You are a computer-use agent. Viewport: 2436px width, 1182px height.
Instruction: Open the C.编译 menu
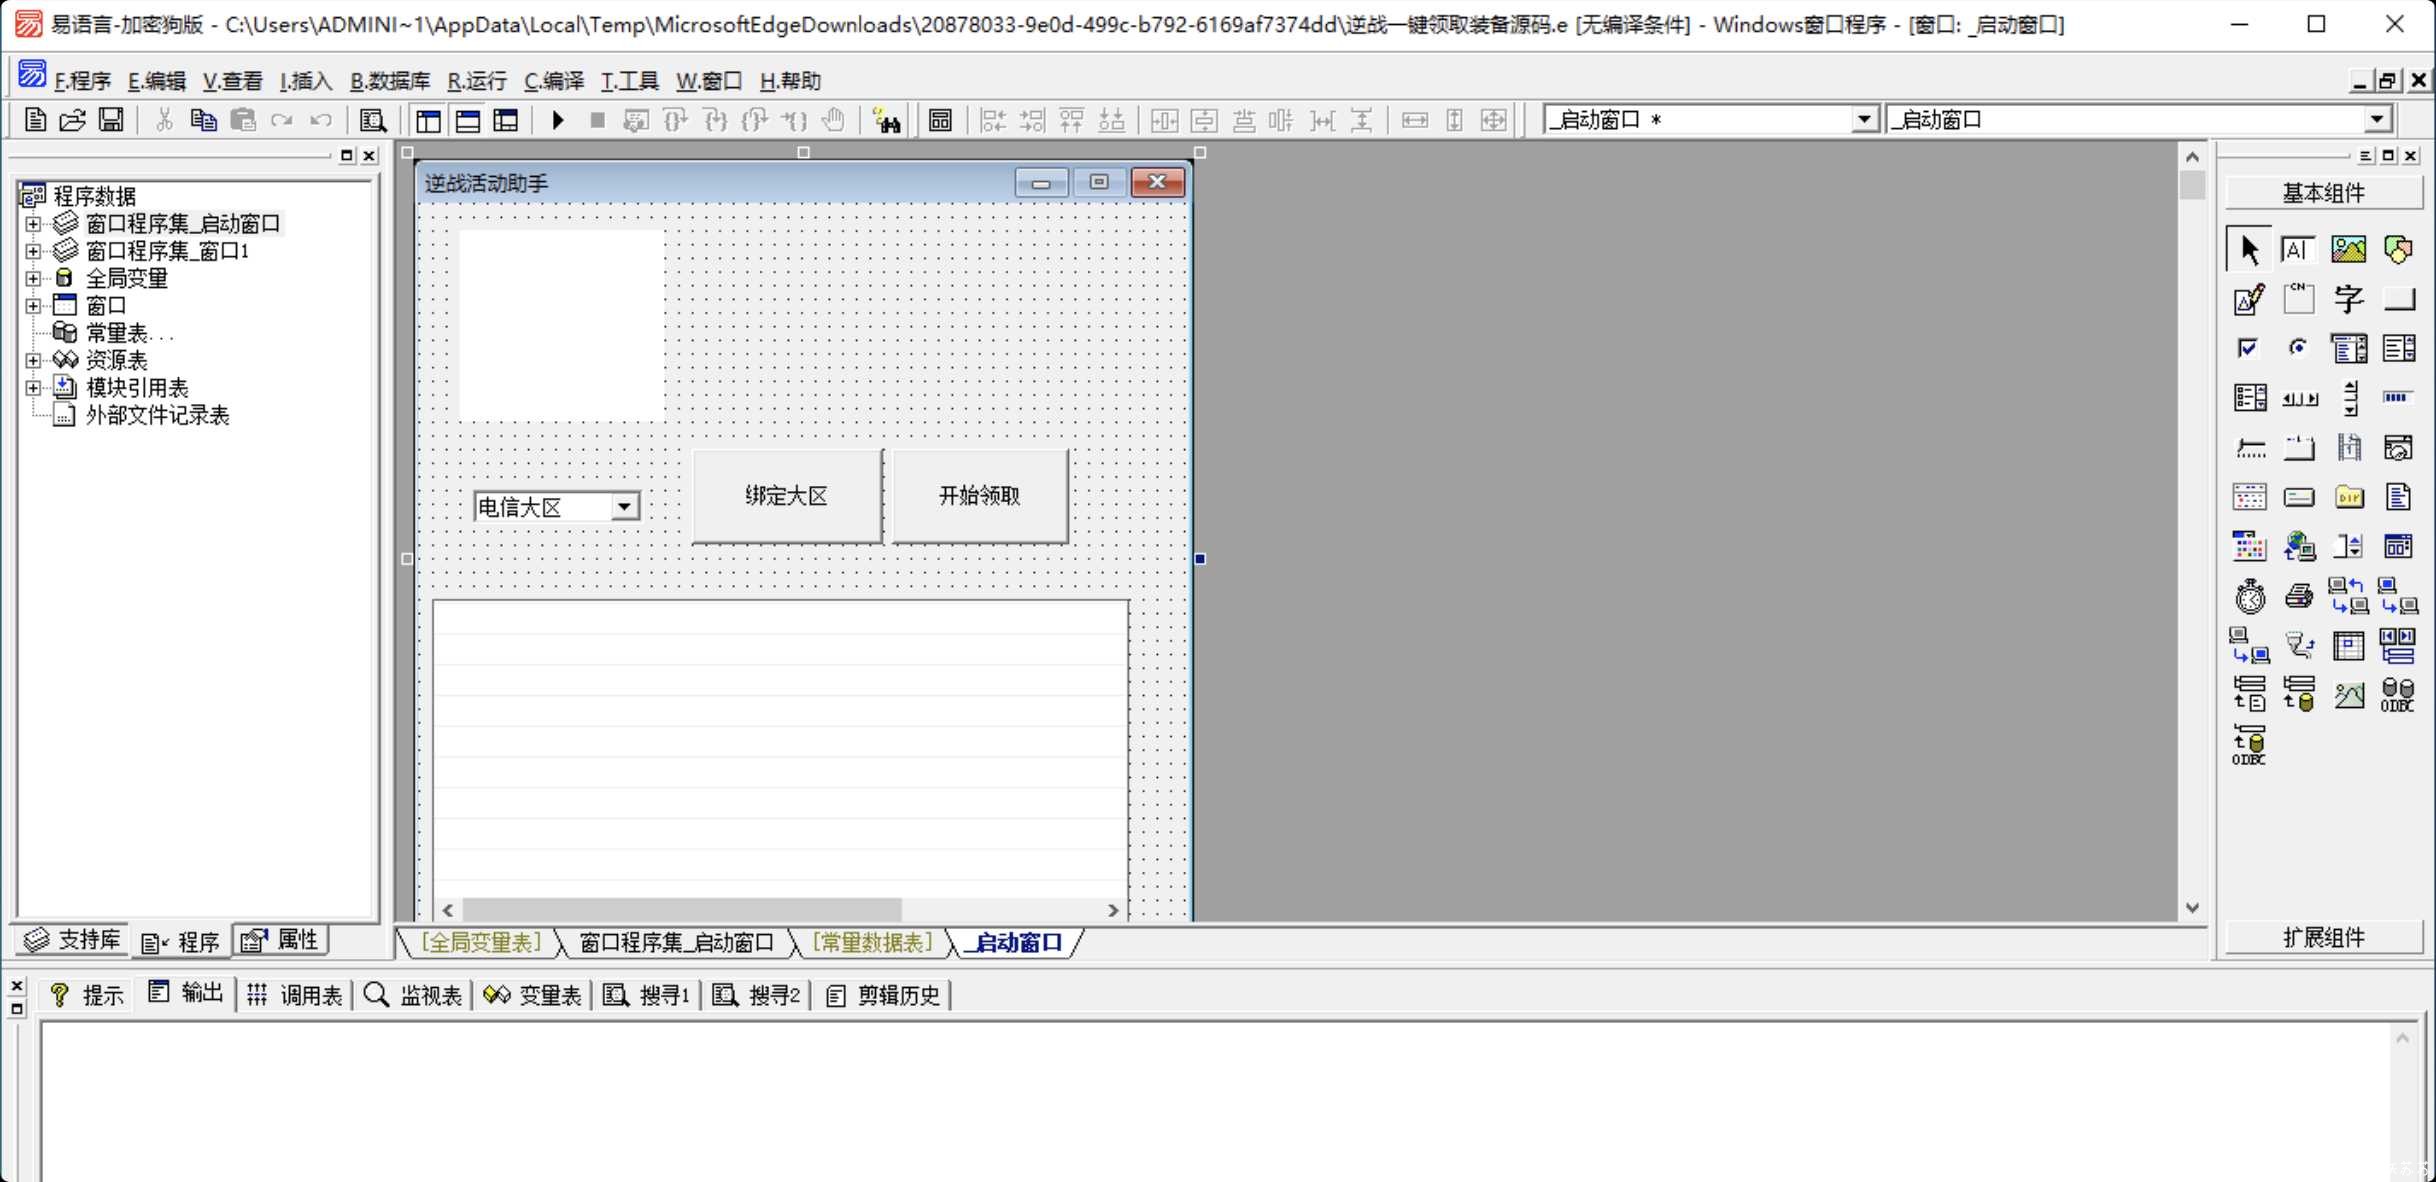553,81
